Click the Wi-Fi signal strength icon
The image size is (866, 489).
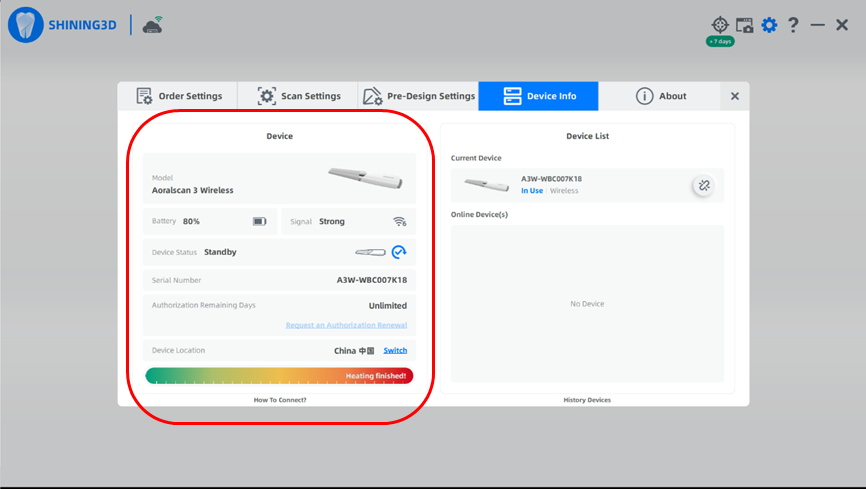tap(400, 222)
